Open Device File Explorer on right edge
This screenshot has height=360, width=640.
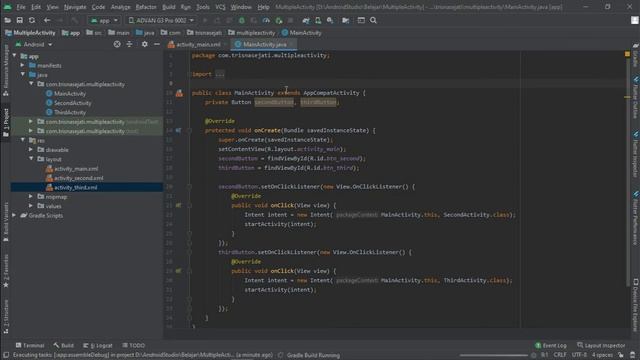(x=636, y=304)
